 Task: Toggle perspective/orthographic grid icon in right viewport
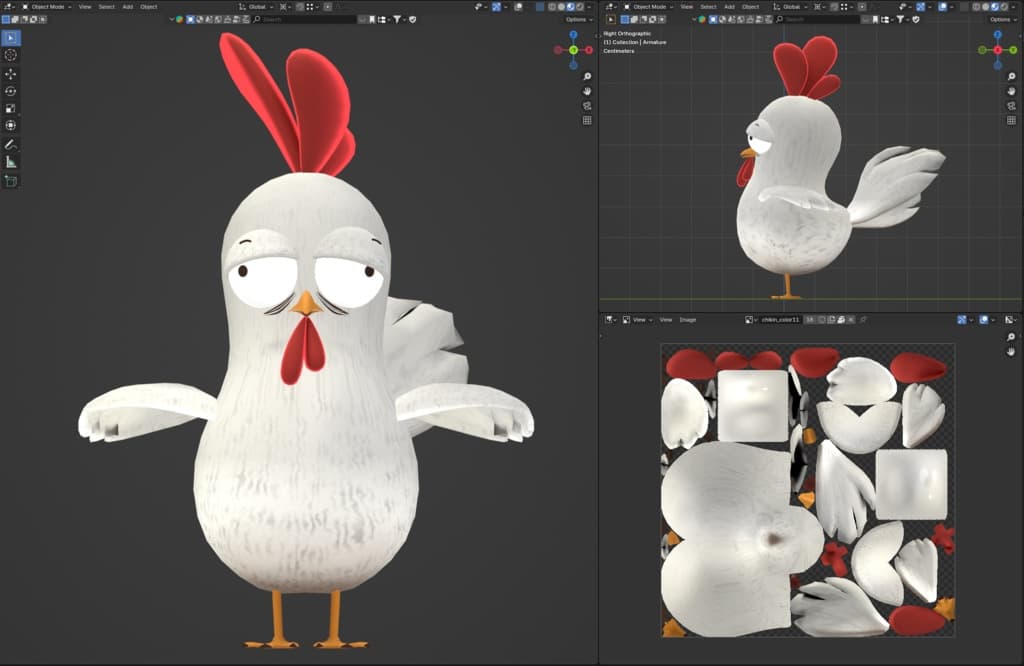1011,120
